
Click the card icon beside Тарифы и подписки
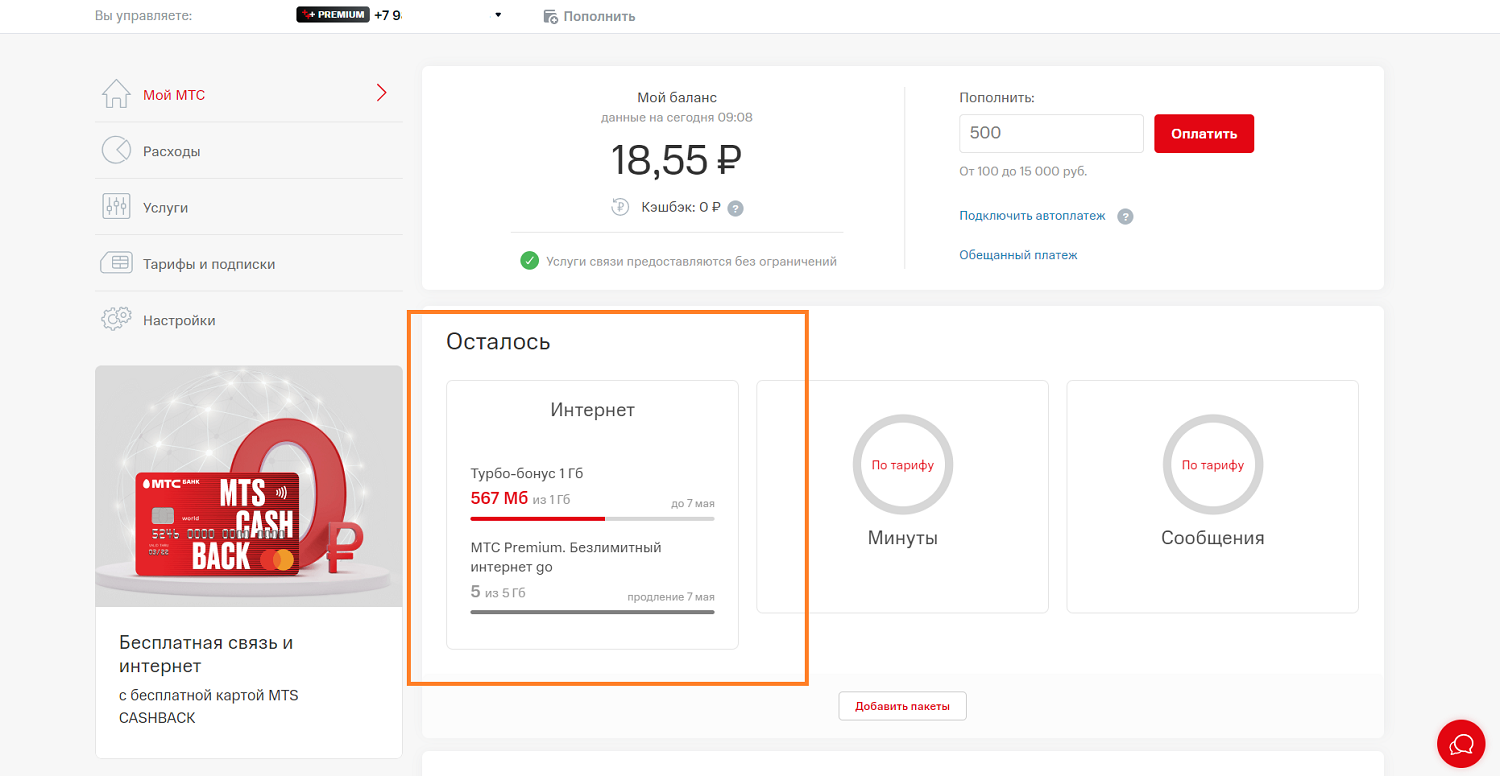coord(116,263)
